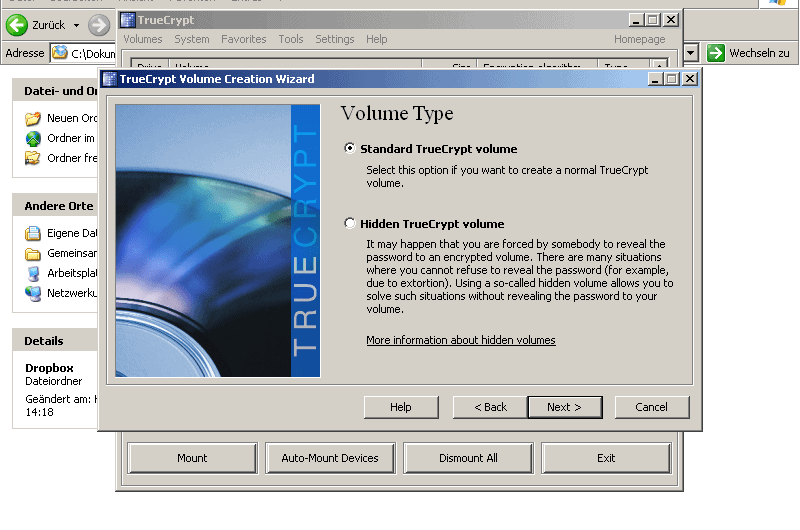Expand the address bar dropdown
800x530 pixels.
point(690,53)
